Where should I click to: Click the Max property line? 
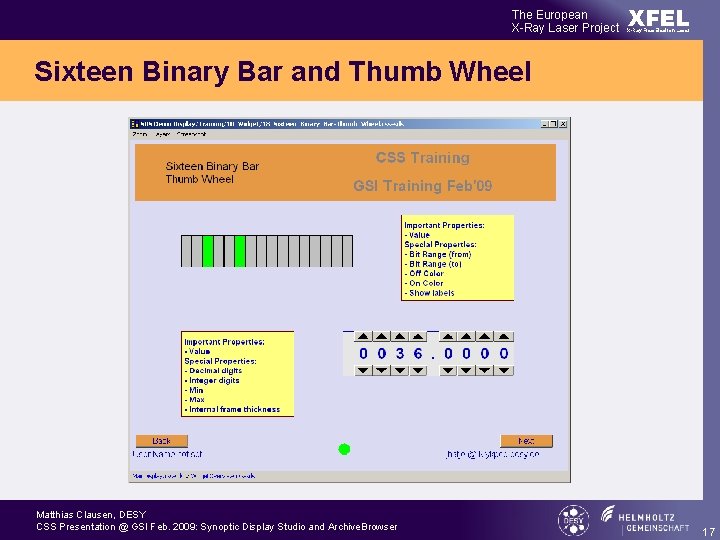195,399
